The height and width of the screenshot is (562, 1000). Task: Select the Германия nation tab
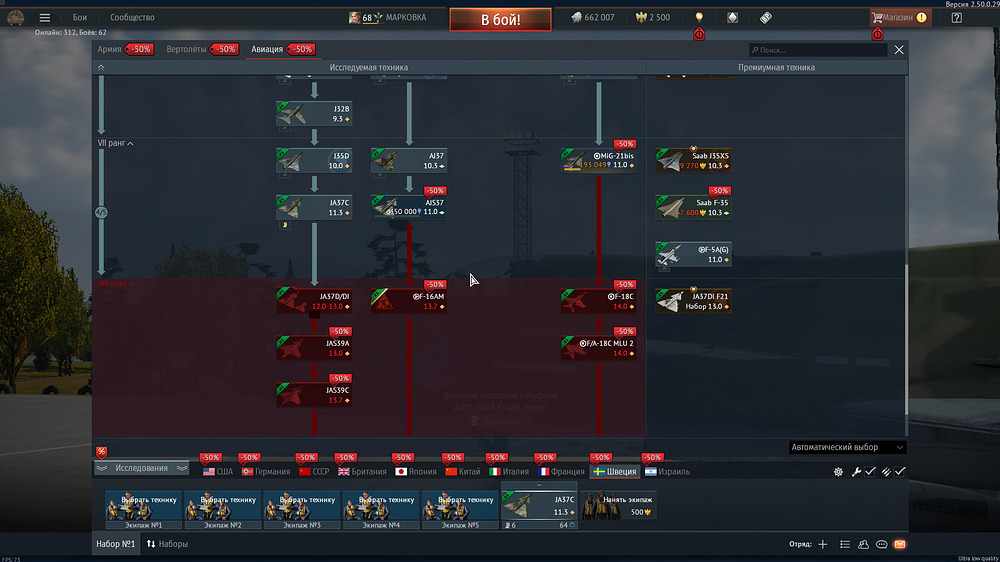tap(265, 471)
